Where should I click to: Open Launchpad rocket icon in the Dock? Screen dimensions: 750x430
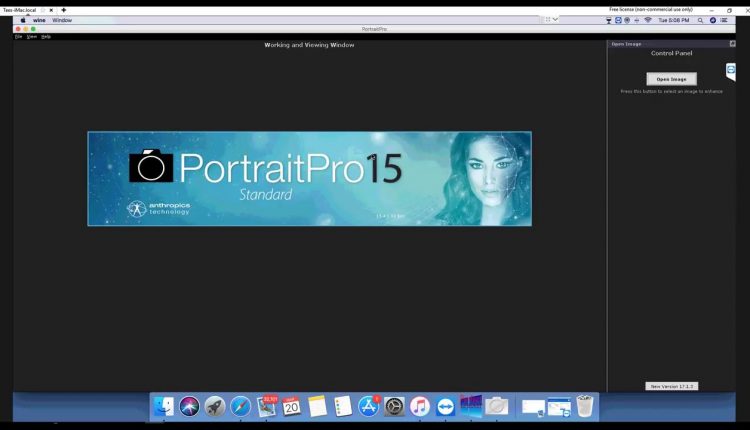215,407
